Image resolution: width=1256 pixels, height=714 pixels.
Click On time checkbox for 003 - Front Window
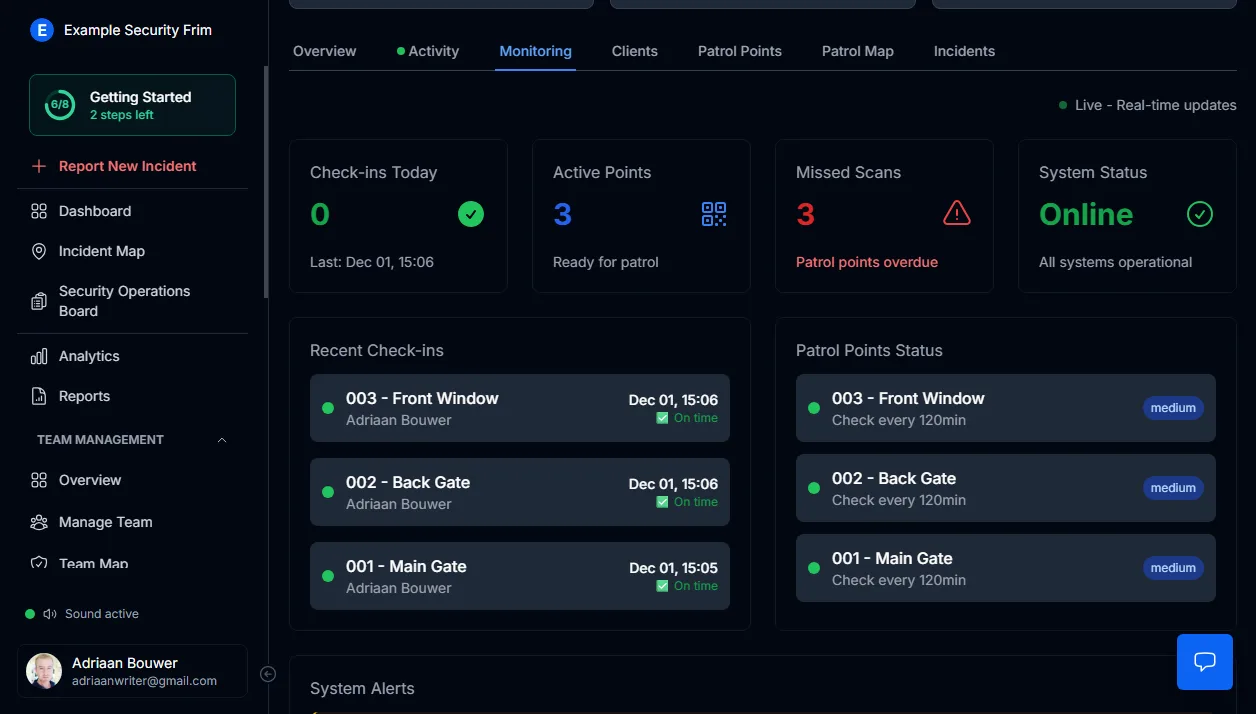point(662,418)
